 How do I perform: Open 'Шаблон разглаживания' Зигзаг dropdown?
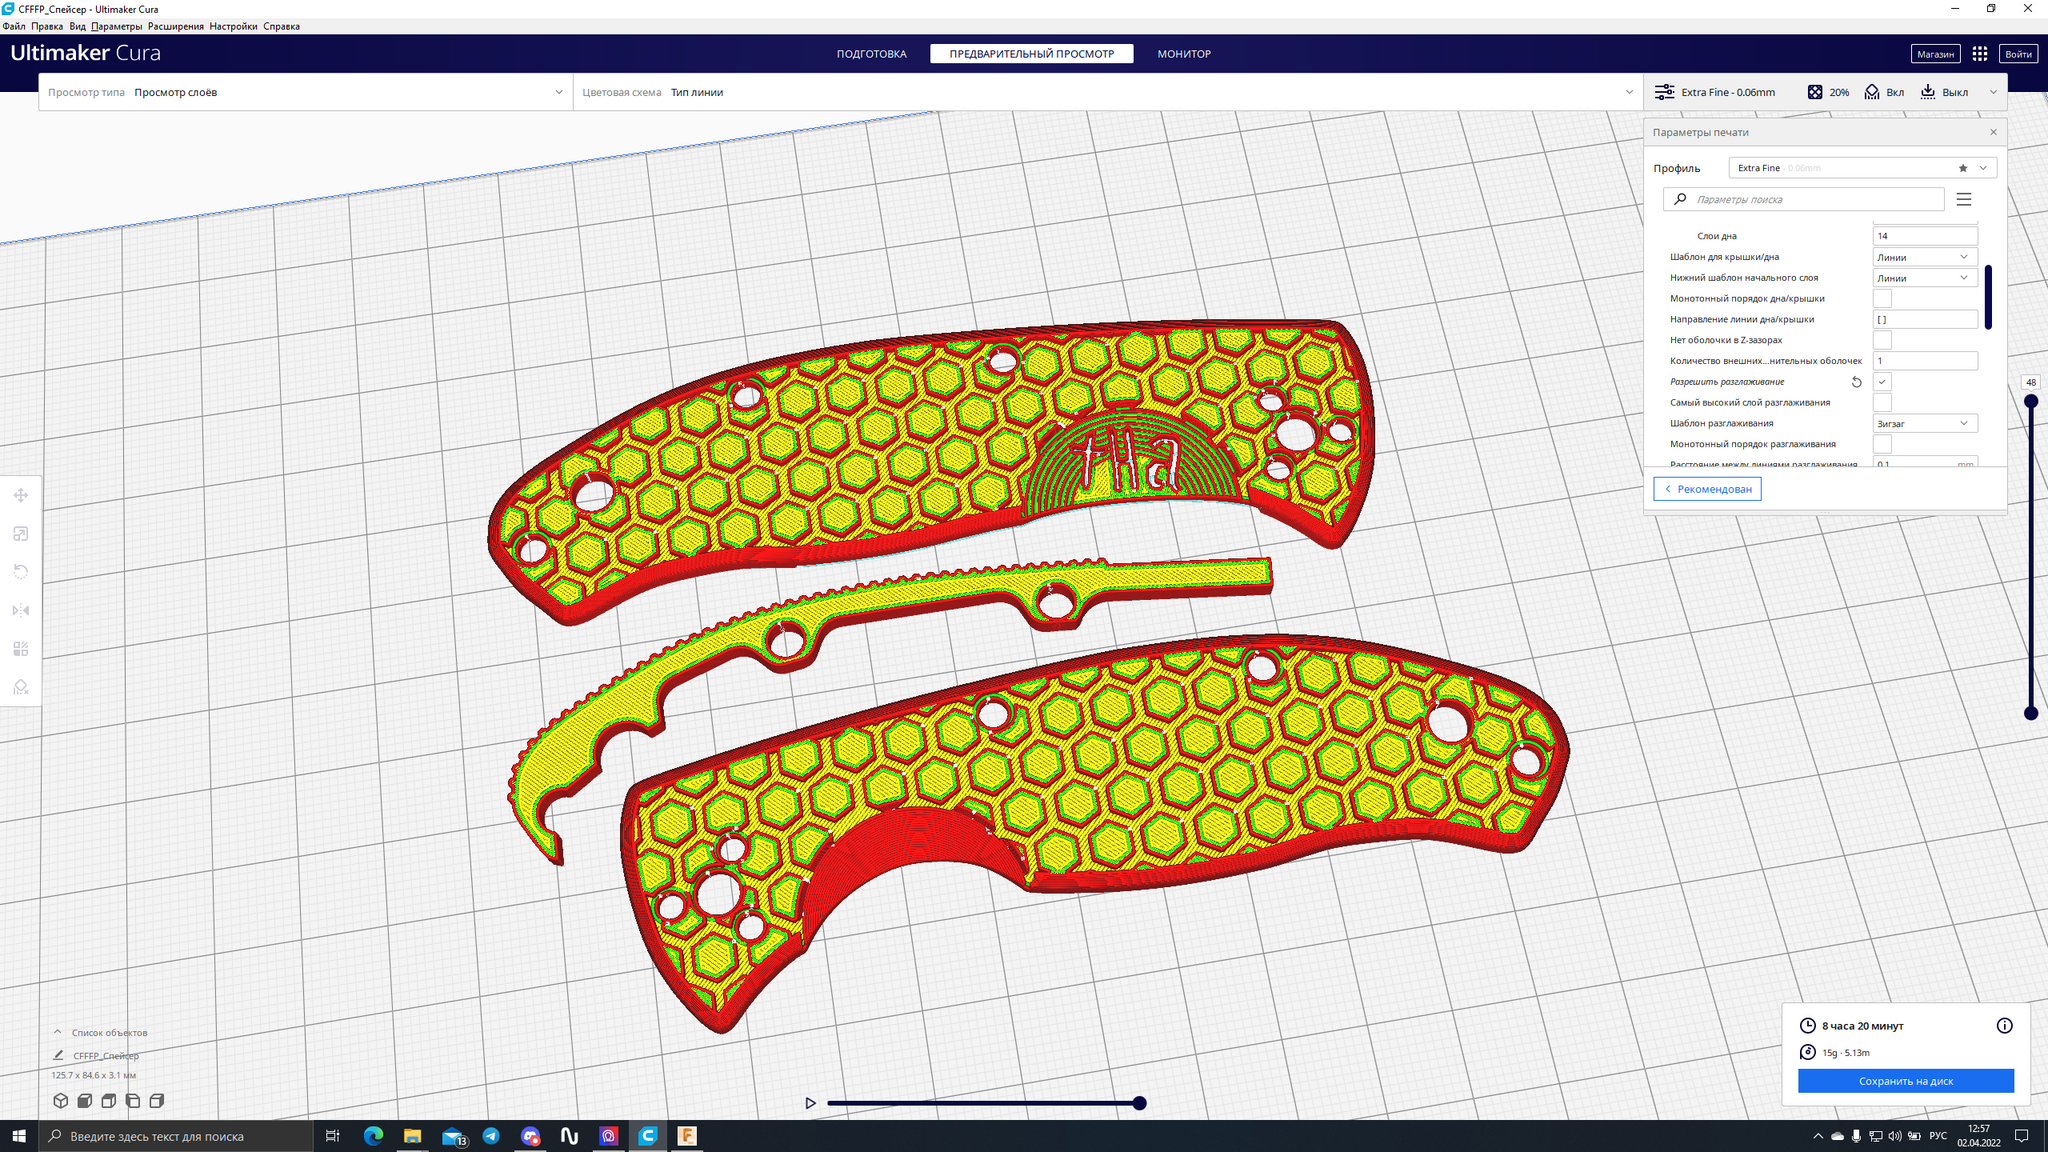click(1925, 424)
